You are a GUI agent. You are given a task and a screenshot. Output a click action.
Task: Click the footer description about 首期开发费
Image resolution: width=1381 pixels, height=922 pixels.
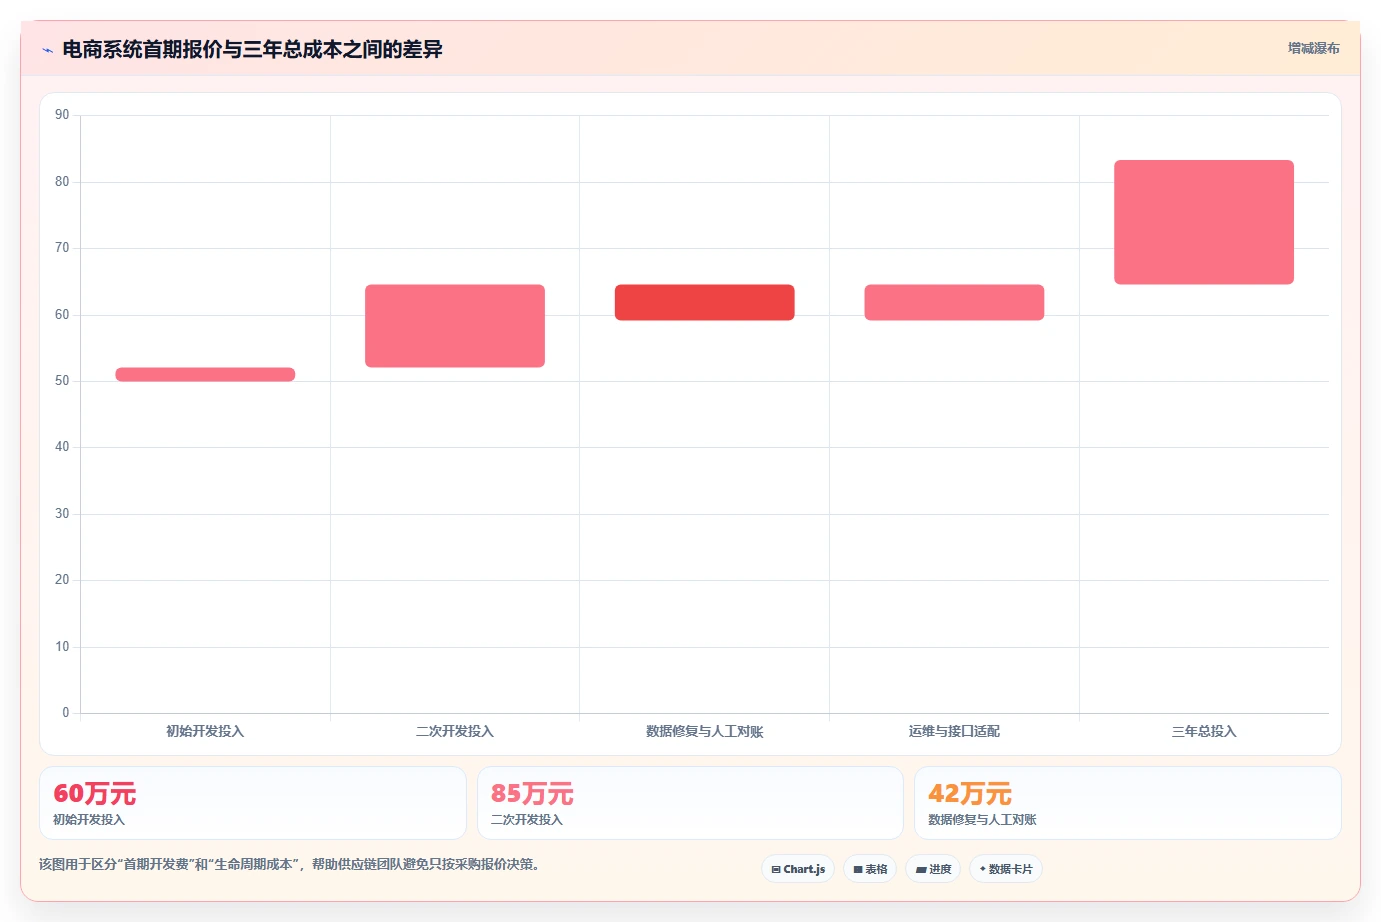[292, 864]
